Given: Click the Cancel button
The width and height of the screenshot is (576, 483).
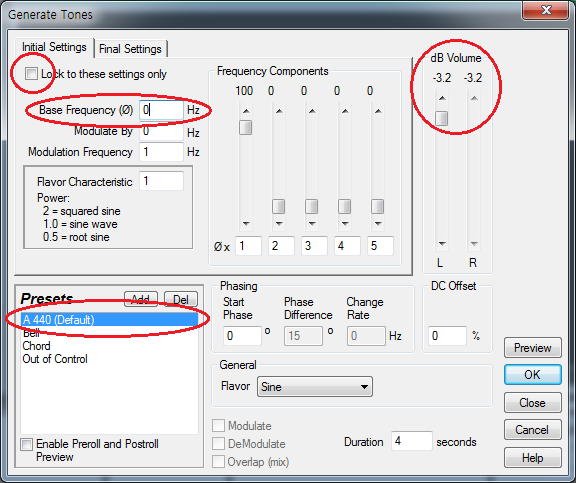Looking at the screenshot, I should (533, 429).
